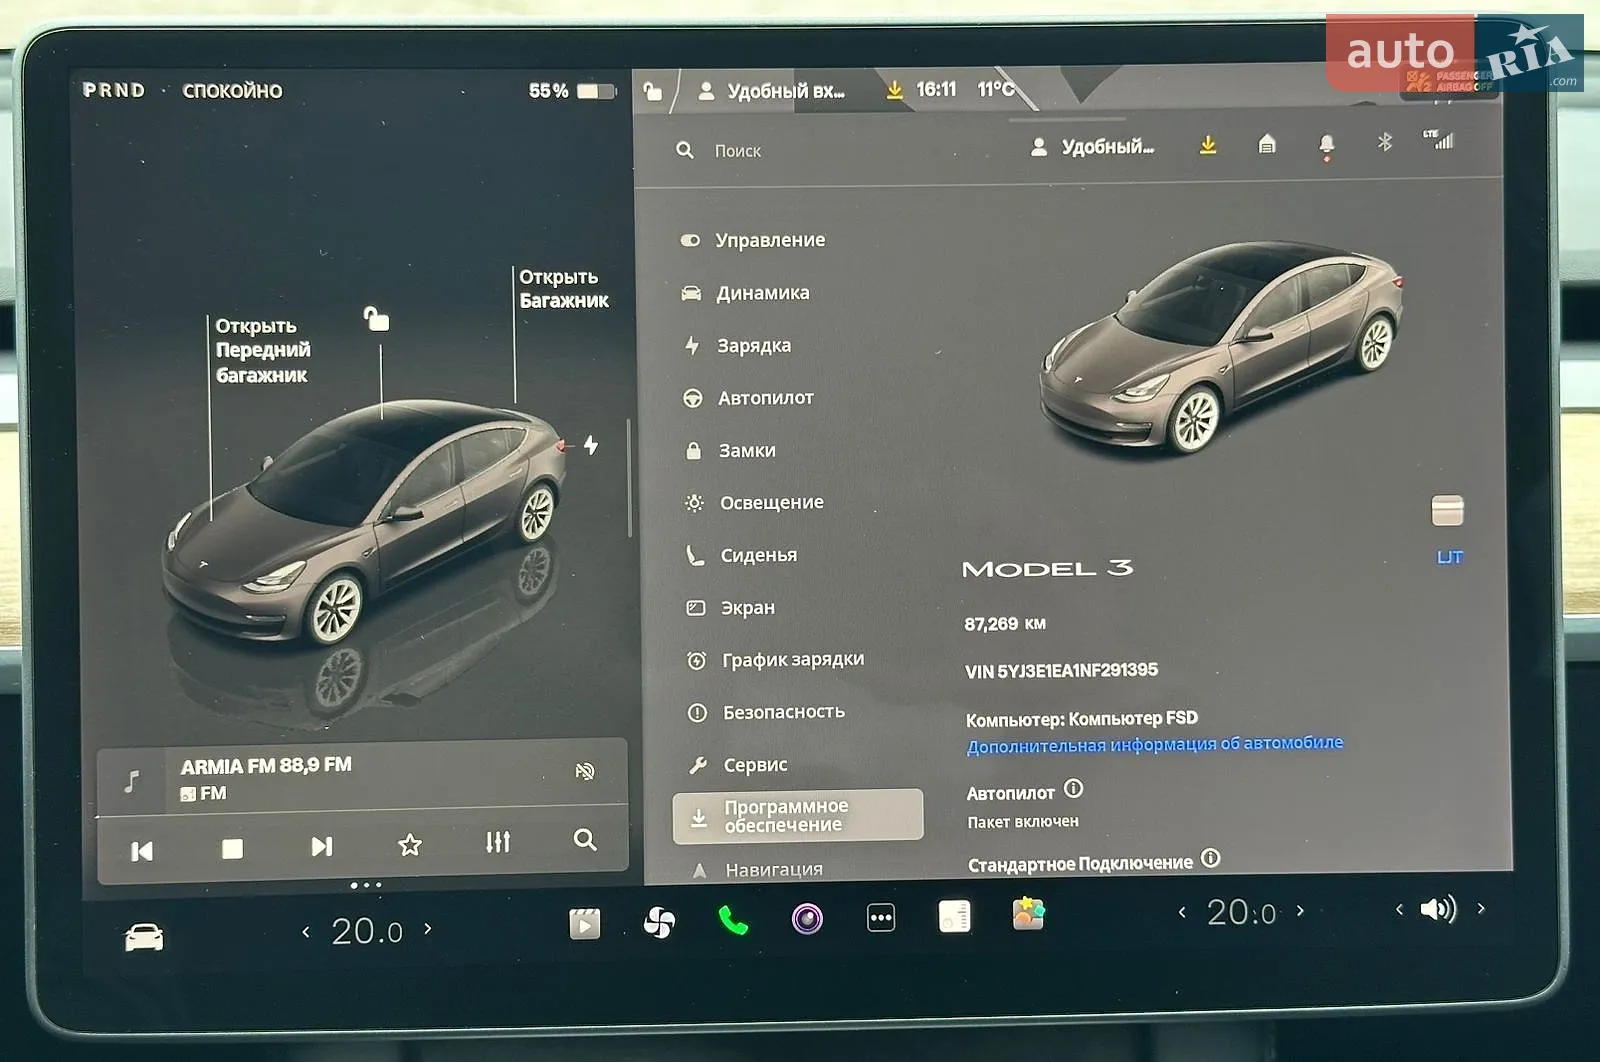Tap info icon next to Автопилот
Screen dimensions: 1600x1062
(x=1073, y=788)
